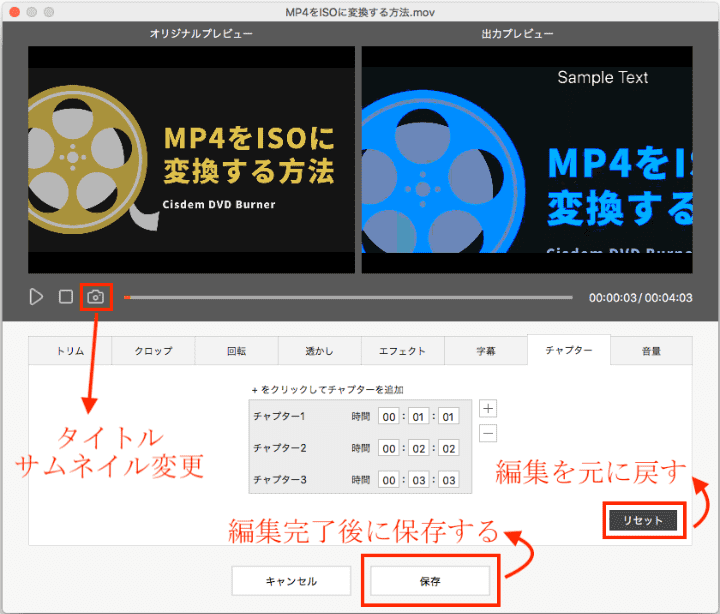Switch to the 音量 tab
Image resolution: width=720 pixels, height=614 pixels.
tap(651, 351)
